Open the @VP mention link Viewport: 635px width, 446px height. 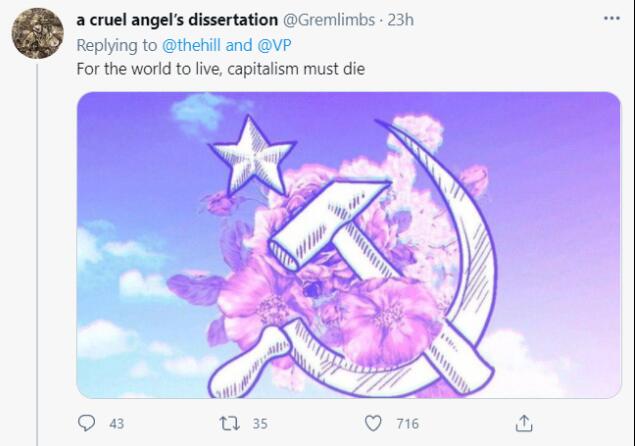(274, 45)
